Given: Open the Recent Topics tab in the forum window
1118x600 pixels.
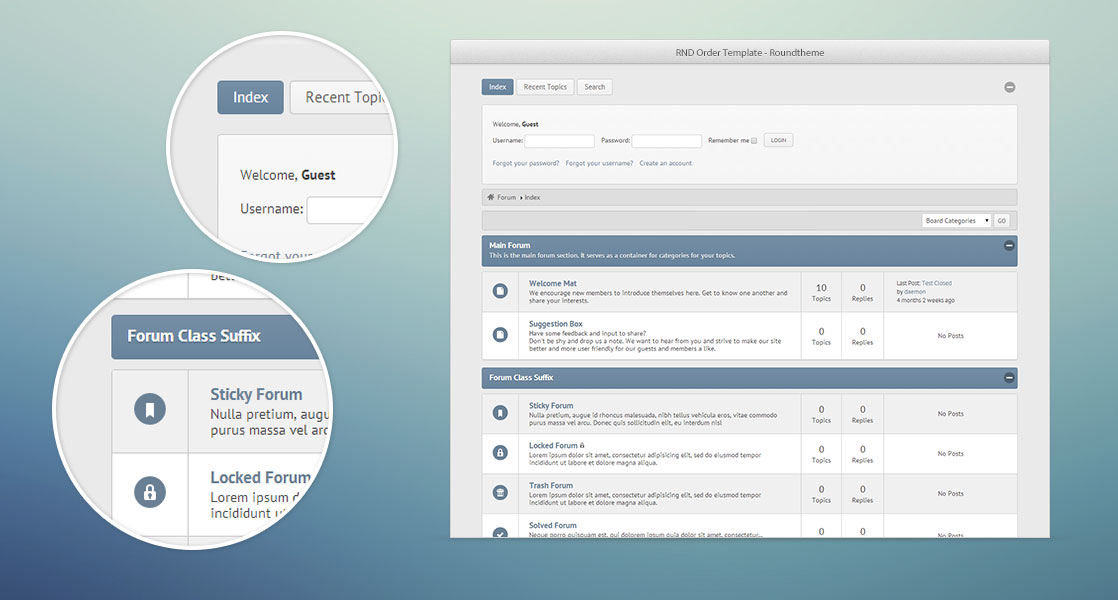Looking at the screenshot, I should click(x=545, y=87).
